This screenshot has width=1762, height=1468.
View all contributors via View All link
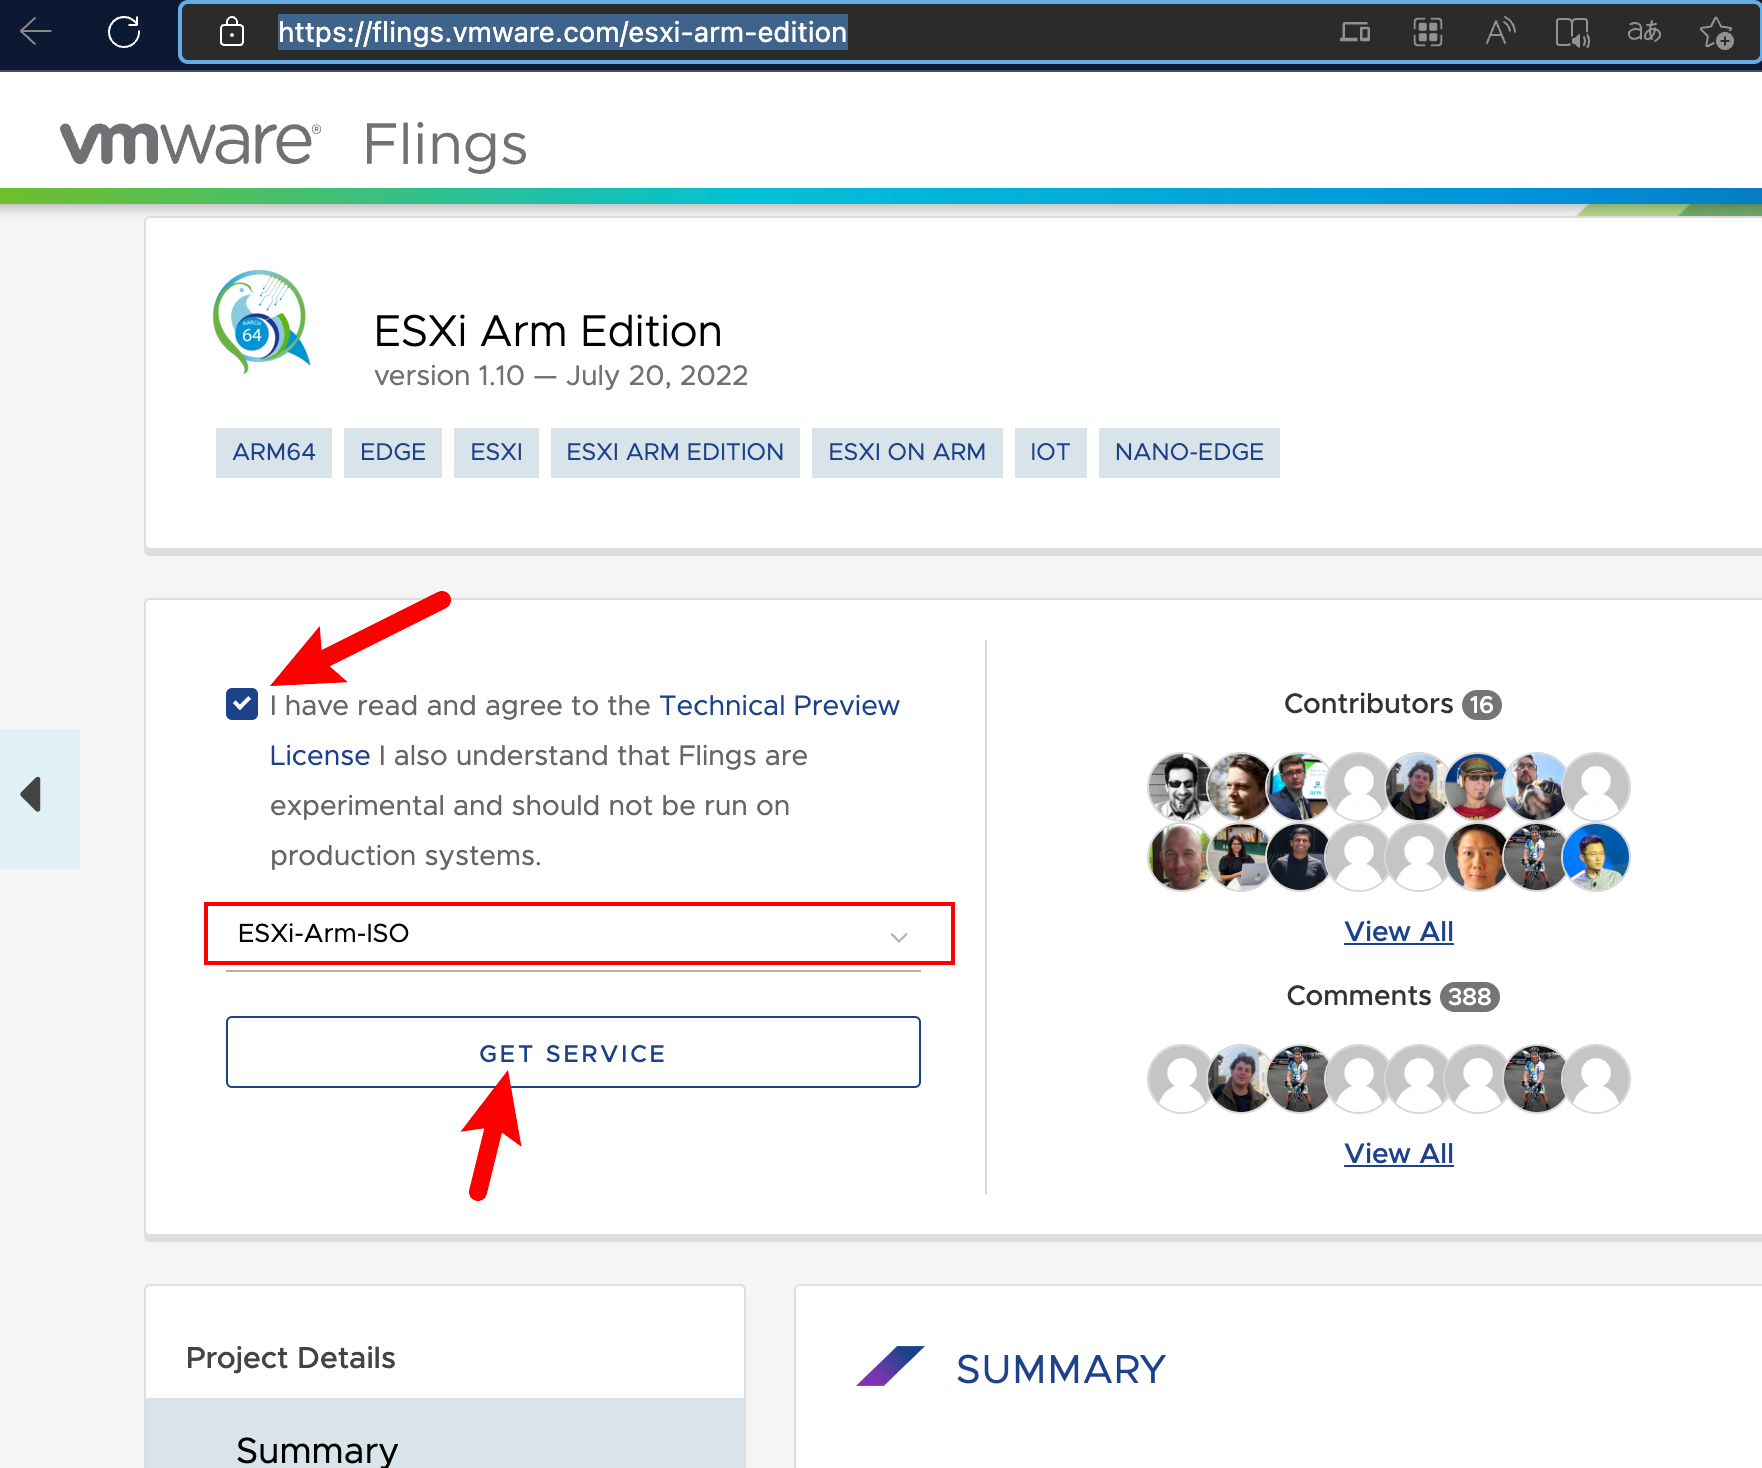coord(1398,931)
